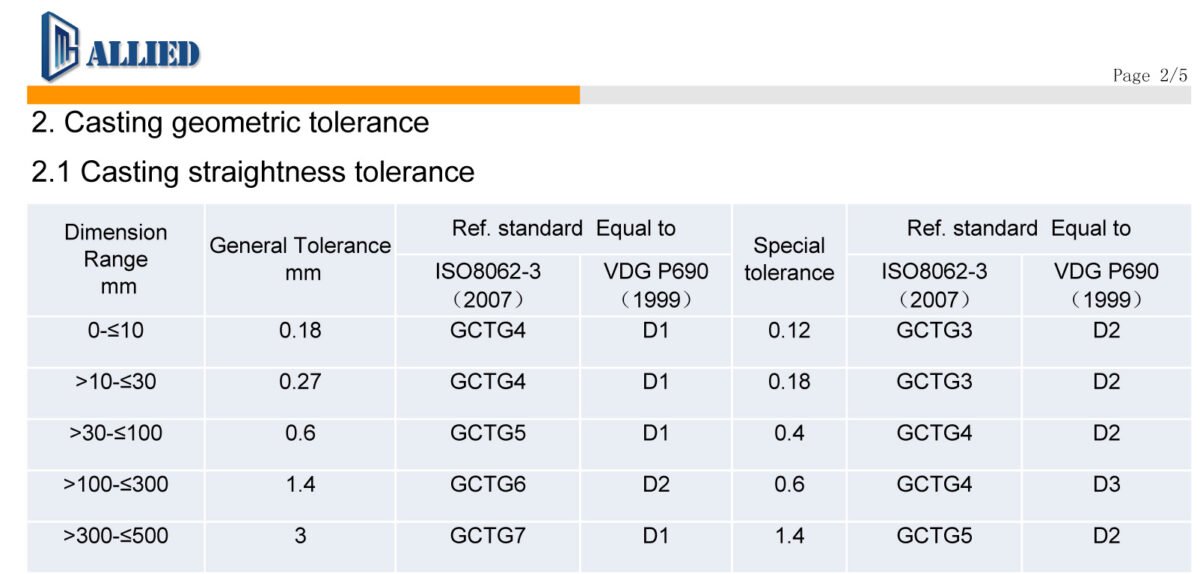Click 'VDG P690 (1999)' subheader left of Special tolerance
This screenshot has width=1200, height=574.
point(656,285)
